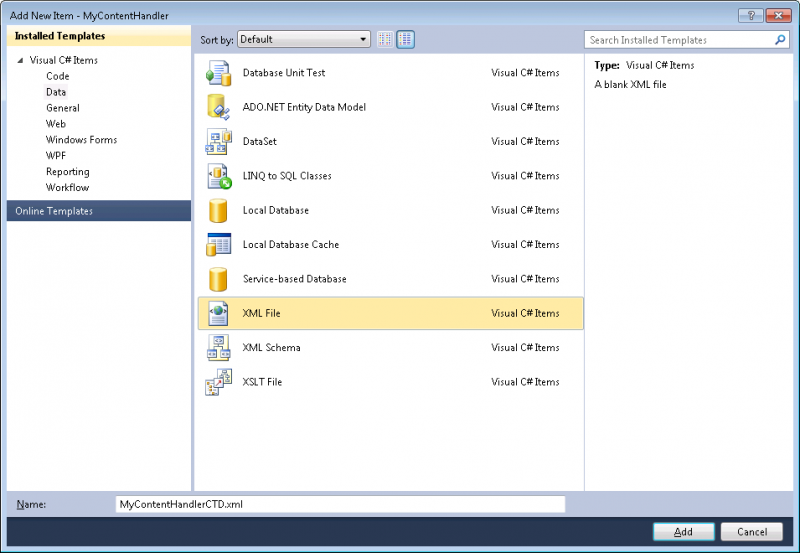The height and width of the screenshot is (553, 800).
Task: Select the XSLT File template label
Action: coord(262,382)
